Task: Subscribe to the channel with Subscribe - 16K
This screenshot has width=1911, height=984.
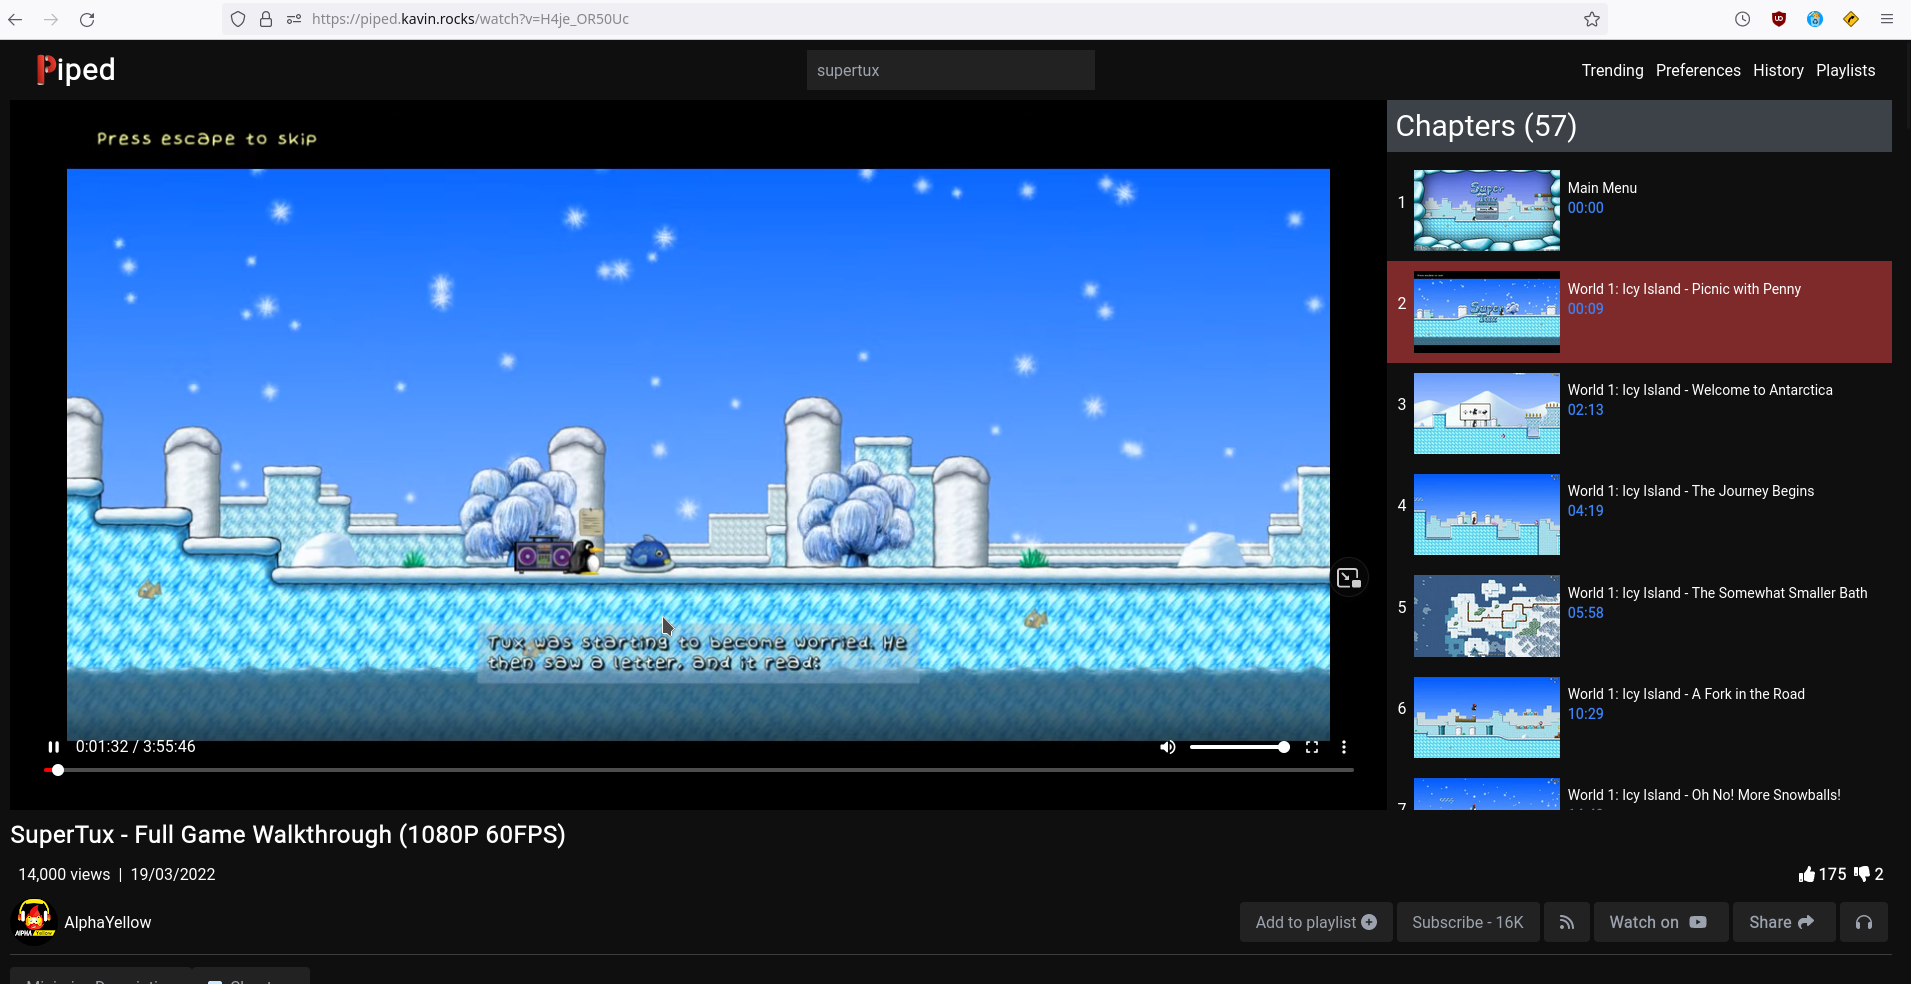Action: pyautogui.click(x=1467, y=922)
